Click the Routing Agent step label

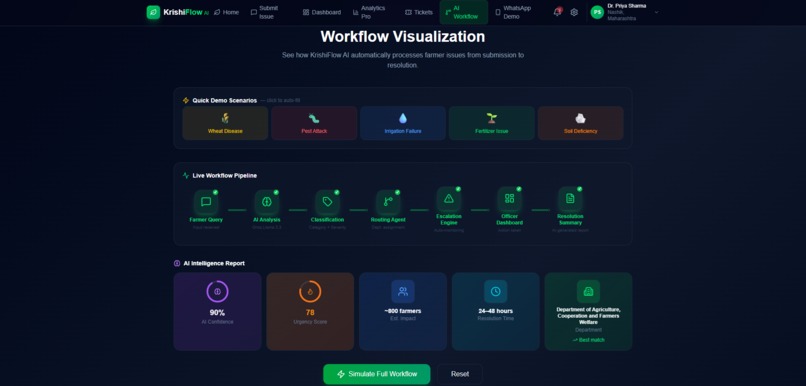click(388, 219)
